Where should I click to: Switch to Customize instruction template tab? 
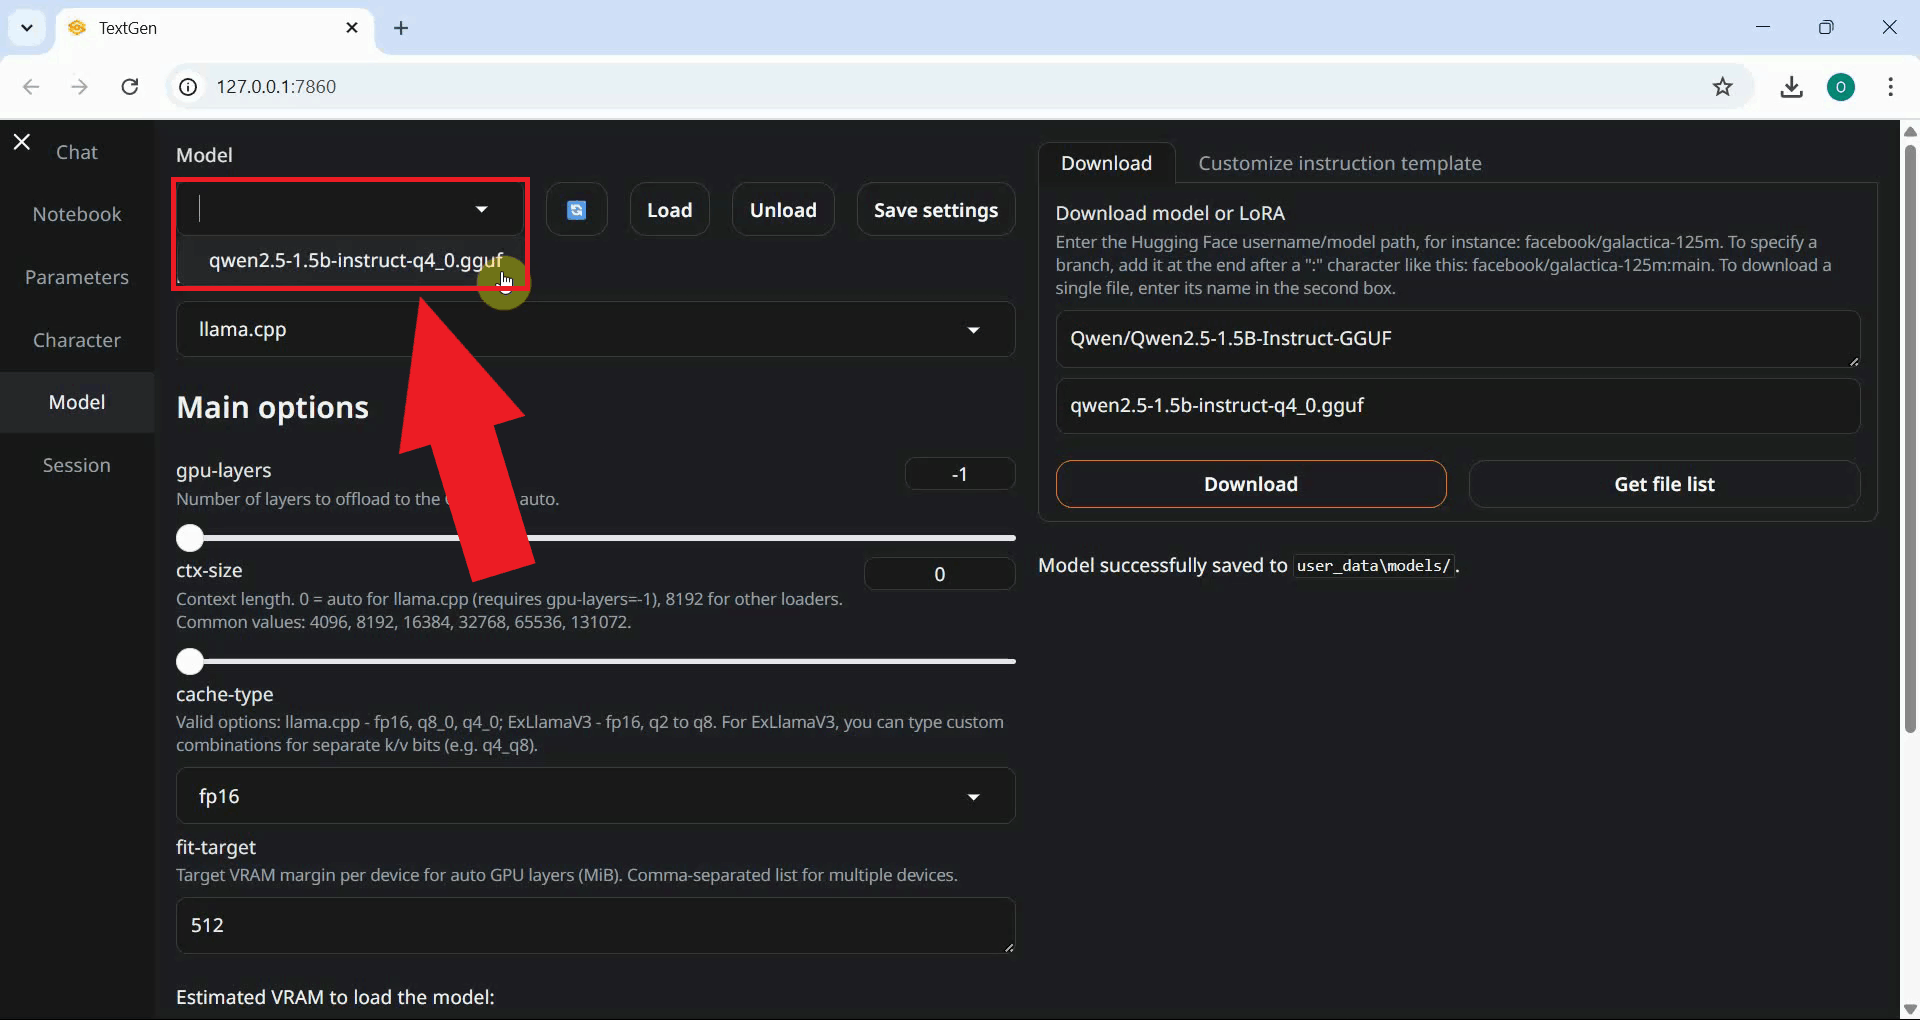click(1340, 163)
